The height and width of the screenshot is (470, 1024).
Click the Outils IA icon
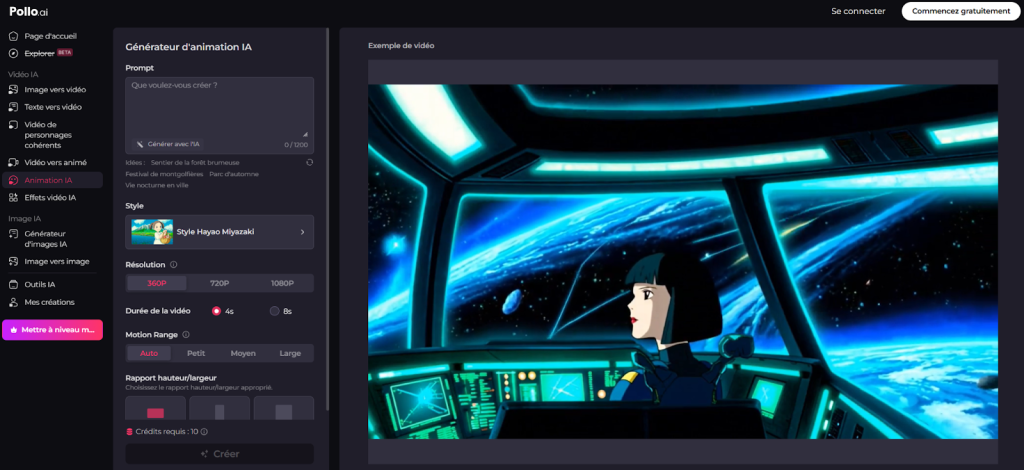click(13, 285)
